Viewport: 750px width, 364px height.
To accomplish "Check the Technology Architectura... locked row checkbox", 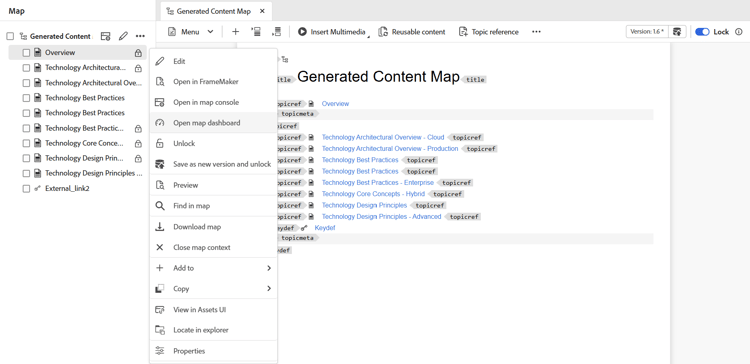I will [x=26, y=68].
